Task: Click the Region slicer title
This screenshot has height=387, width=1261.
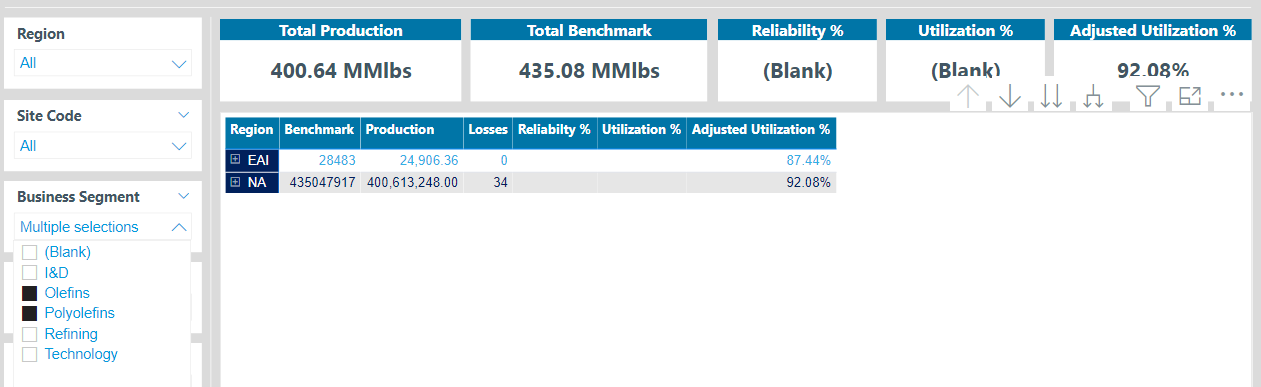Action: (x=41, y=34)
